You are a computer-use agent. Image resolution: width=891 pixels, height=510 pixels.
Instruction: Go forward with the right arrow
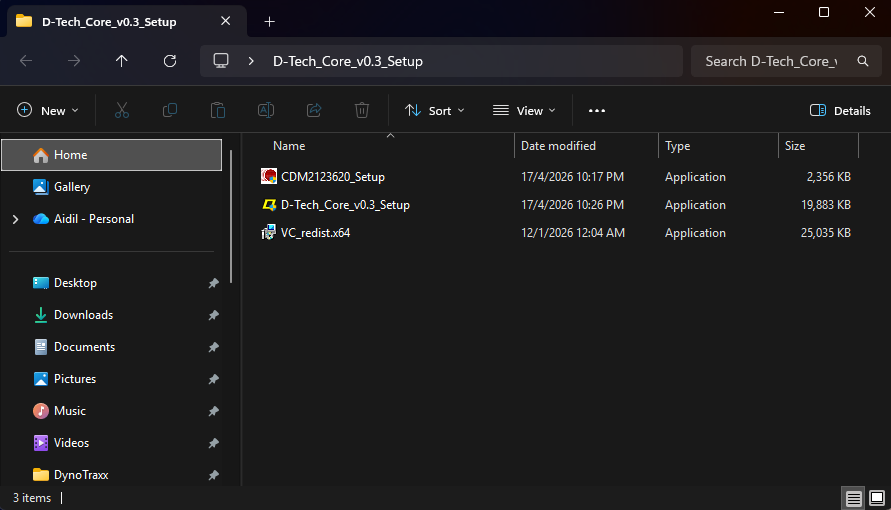coord(74,61)
